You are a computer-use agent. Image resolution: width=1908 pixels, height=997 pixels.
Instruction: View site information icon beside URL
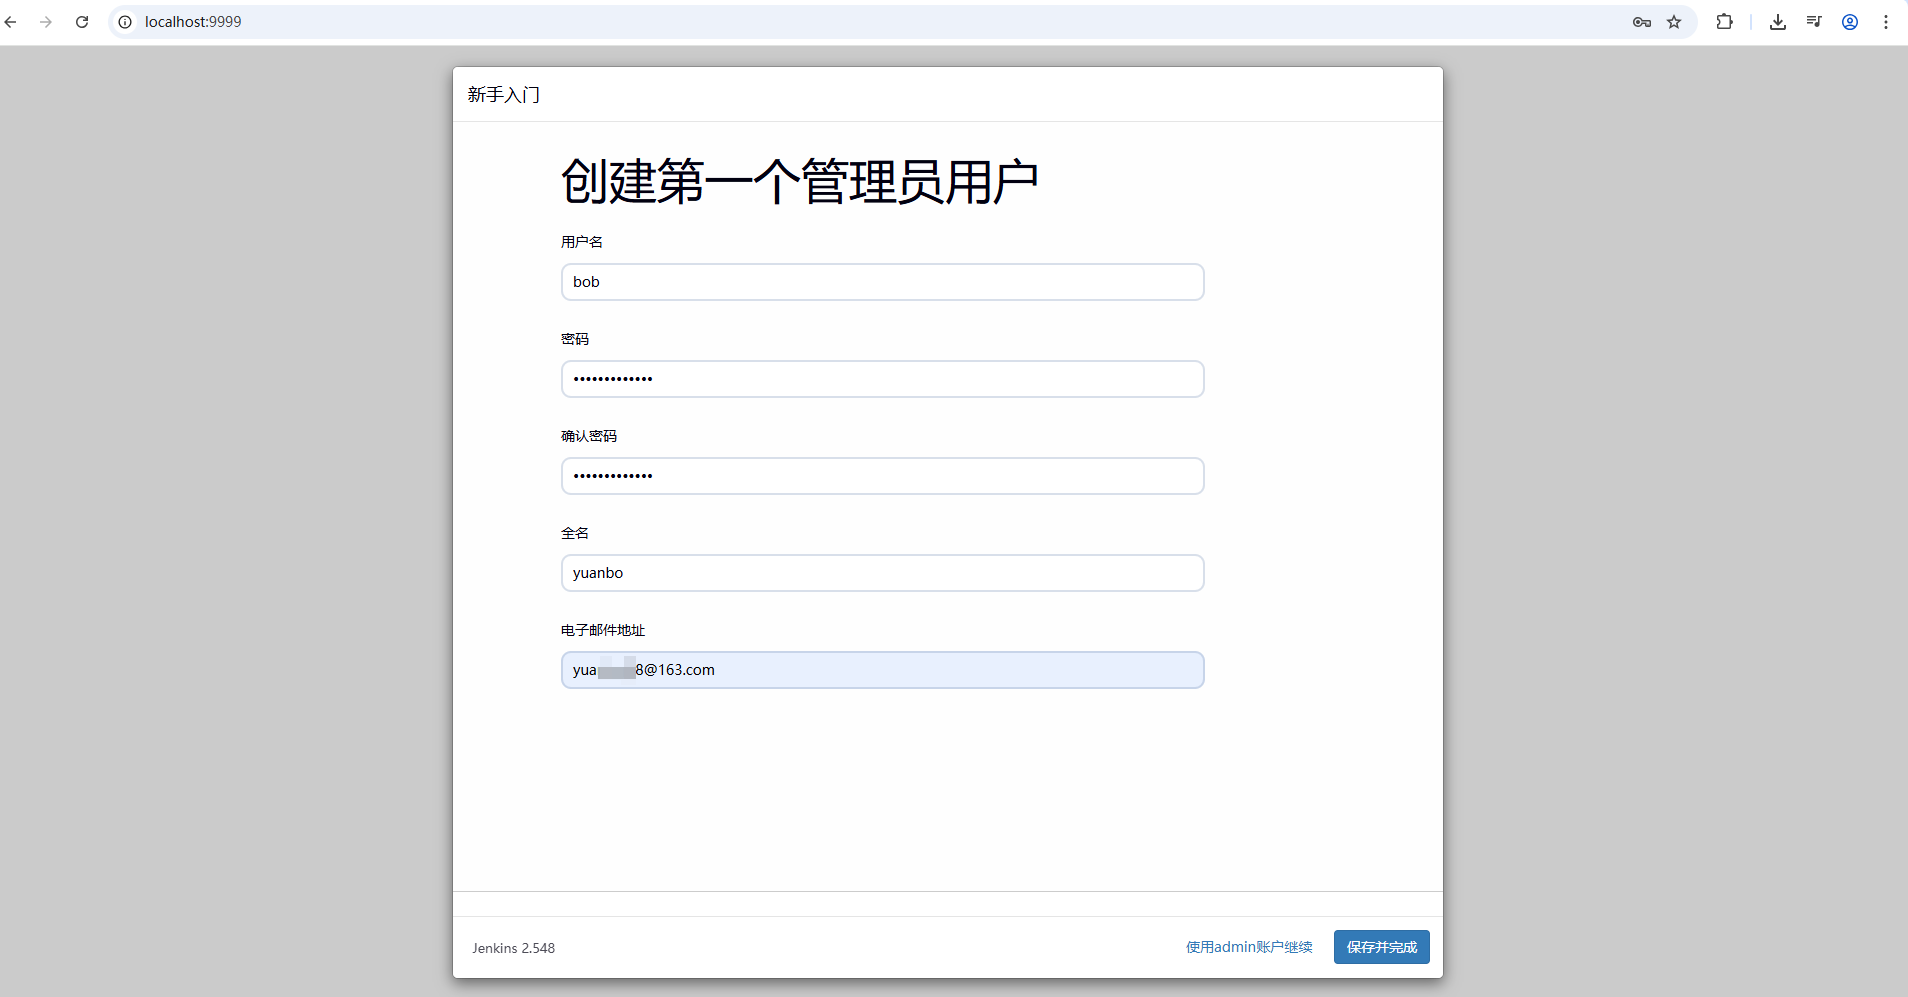click(x=125, y=22)
